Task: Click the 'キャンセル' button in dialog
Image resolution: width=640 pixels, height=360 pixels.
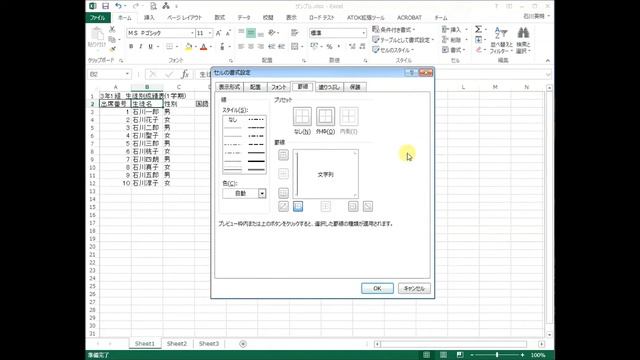Action: click(414, 288)
